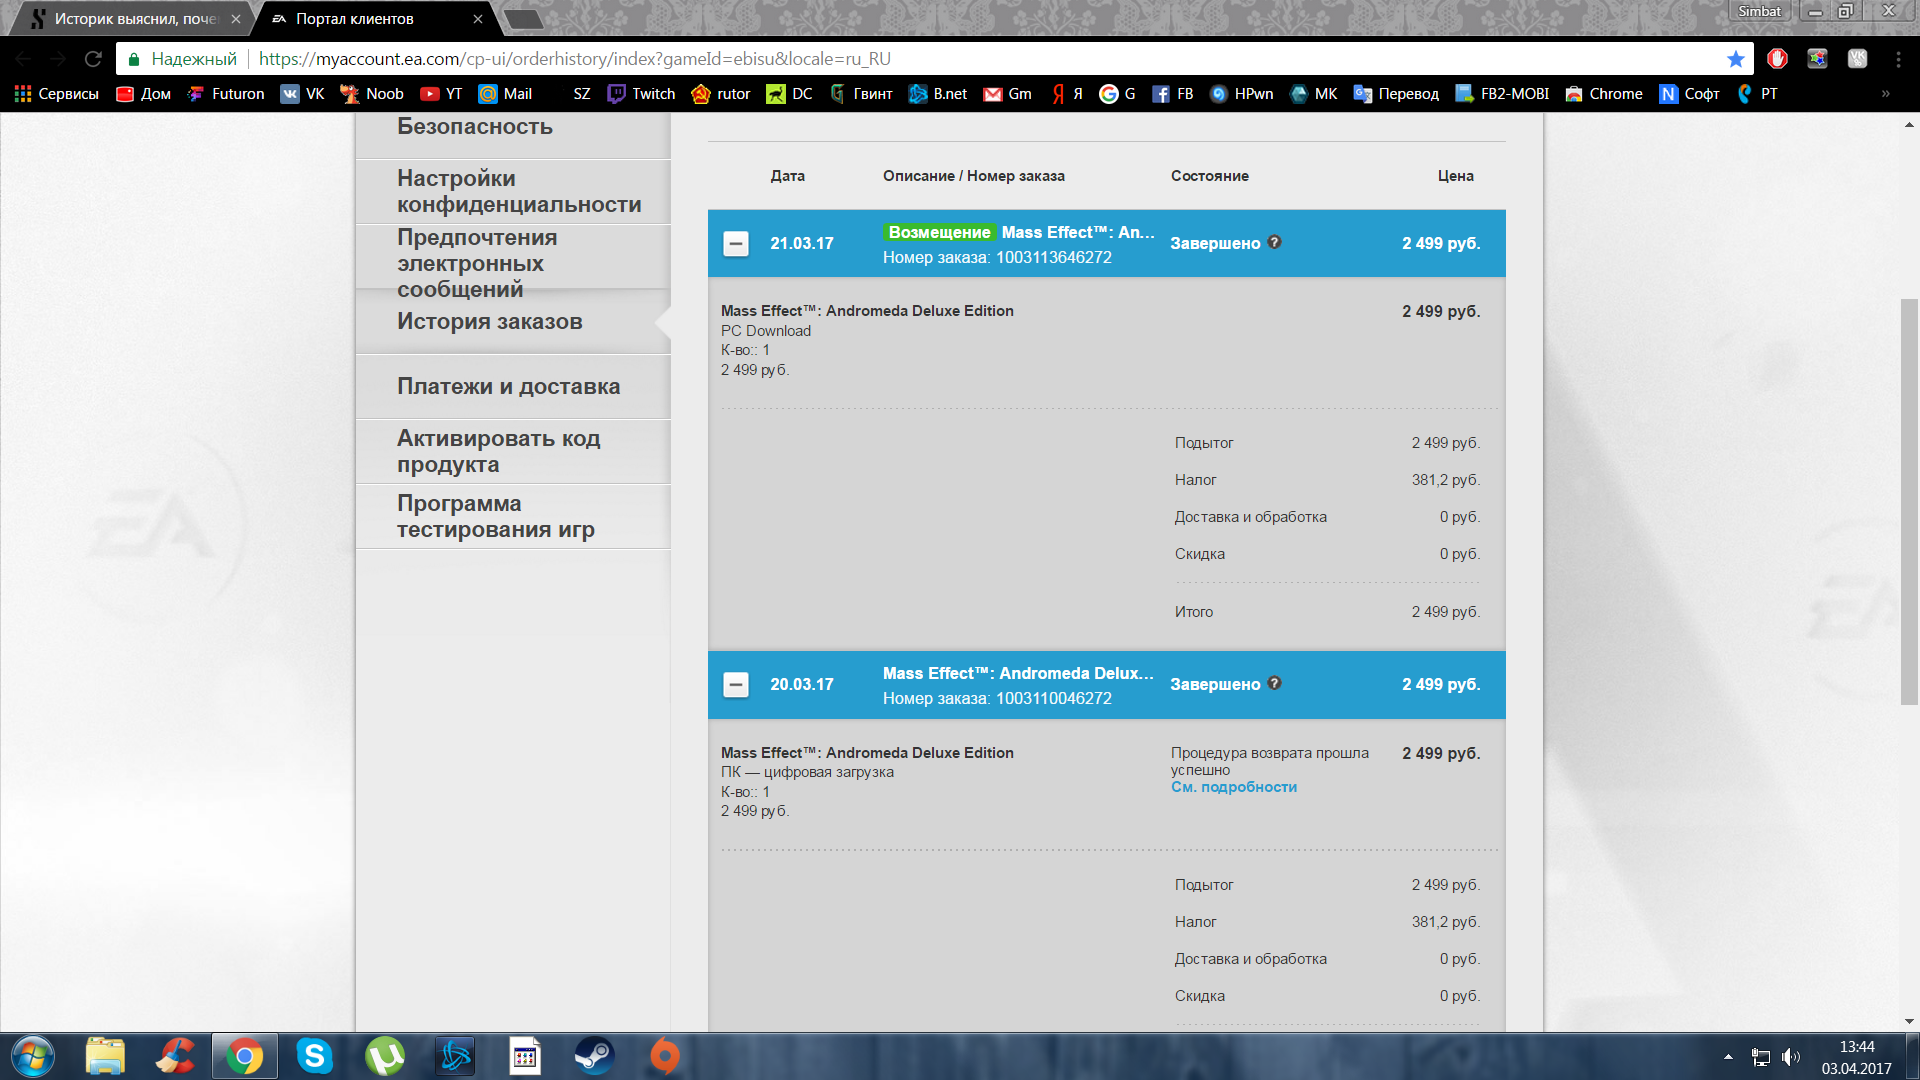Close the Портал клиентов tab
Screen dimensions: 1920x1080
tap(478, 19)
